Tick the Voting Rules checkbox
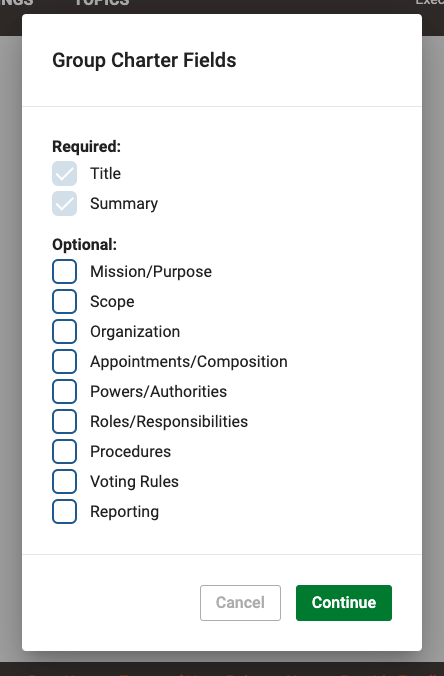This screenshot has height=676, width=444. pyautogui.click(x=65, y=481)
